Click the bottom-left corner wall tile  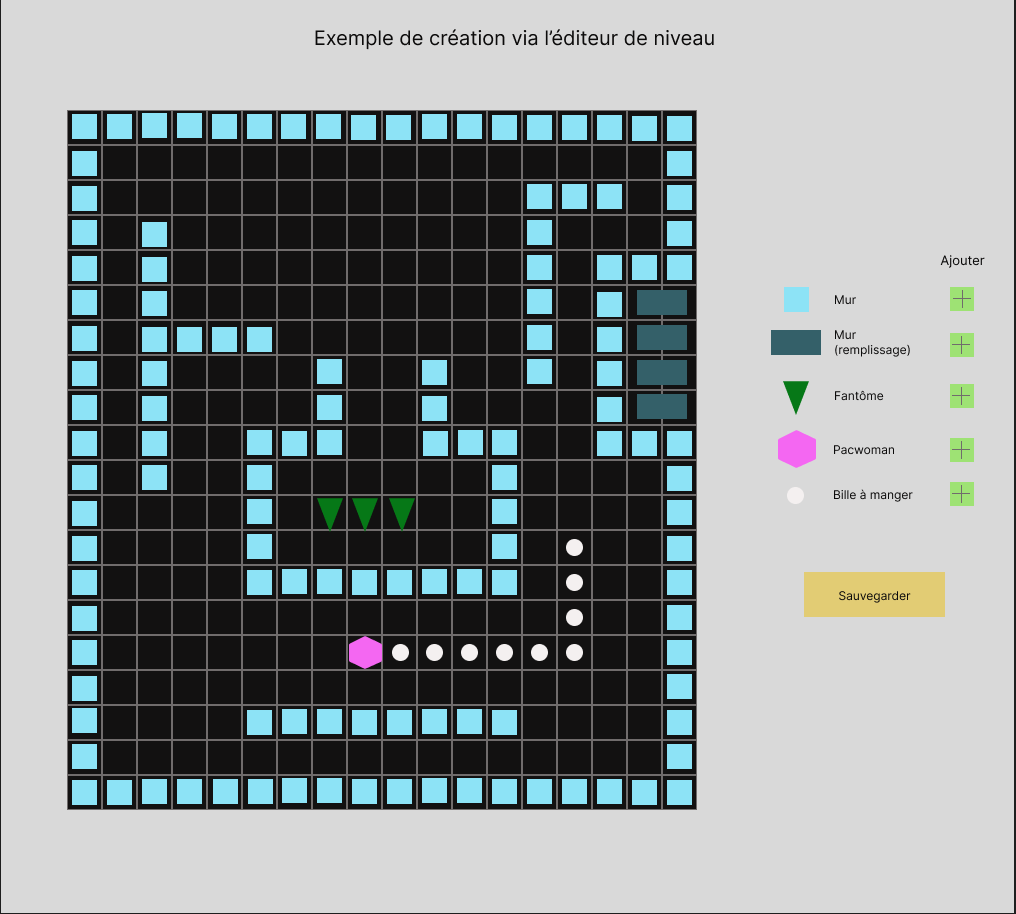pos(84,792)
